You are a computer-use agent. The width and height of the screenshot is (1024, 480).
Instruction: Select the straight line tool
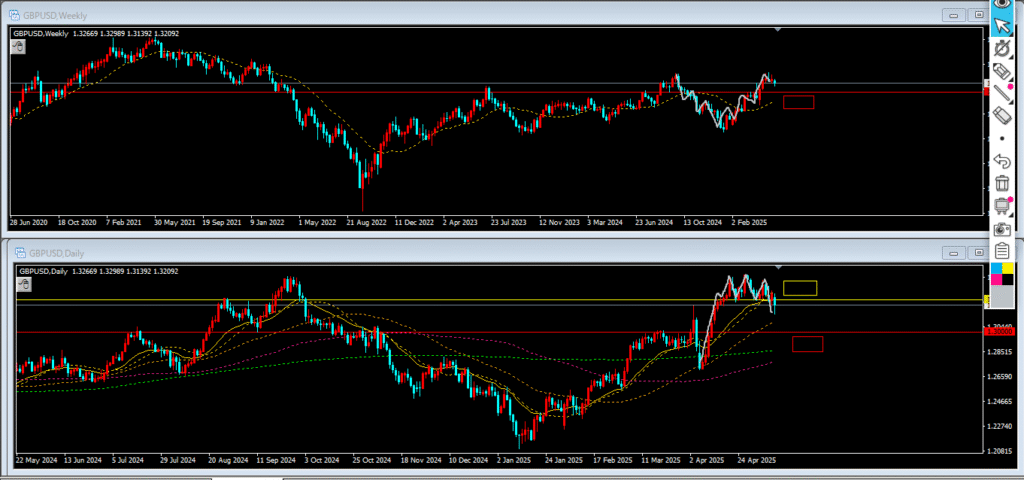click(1002, 93)
